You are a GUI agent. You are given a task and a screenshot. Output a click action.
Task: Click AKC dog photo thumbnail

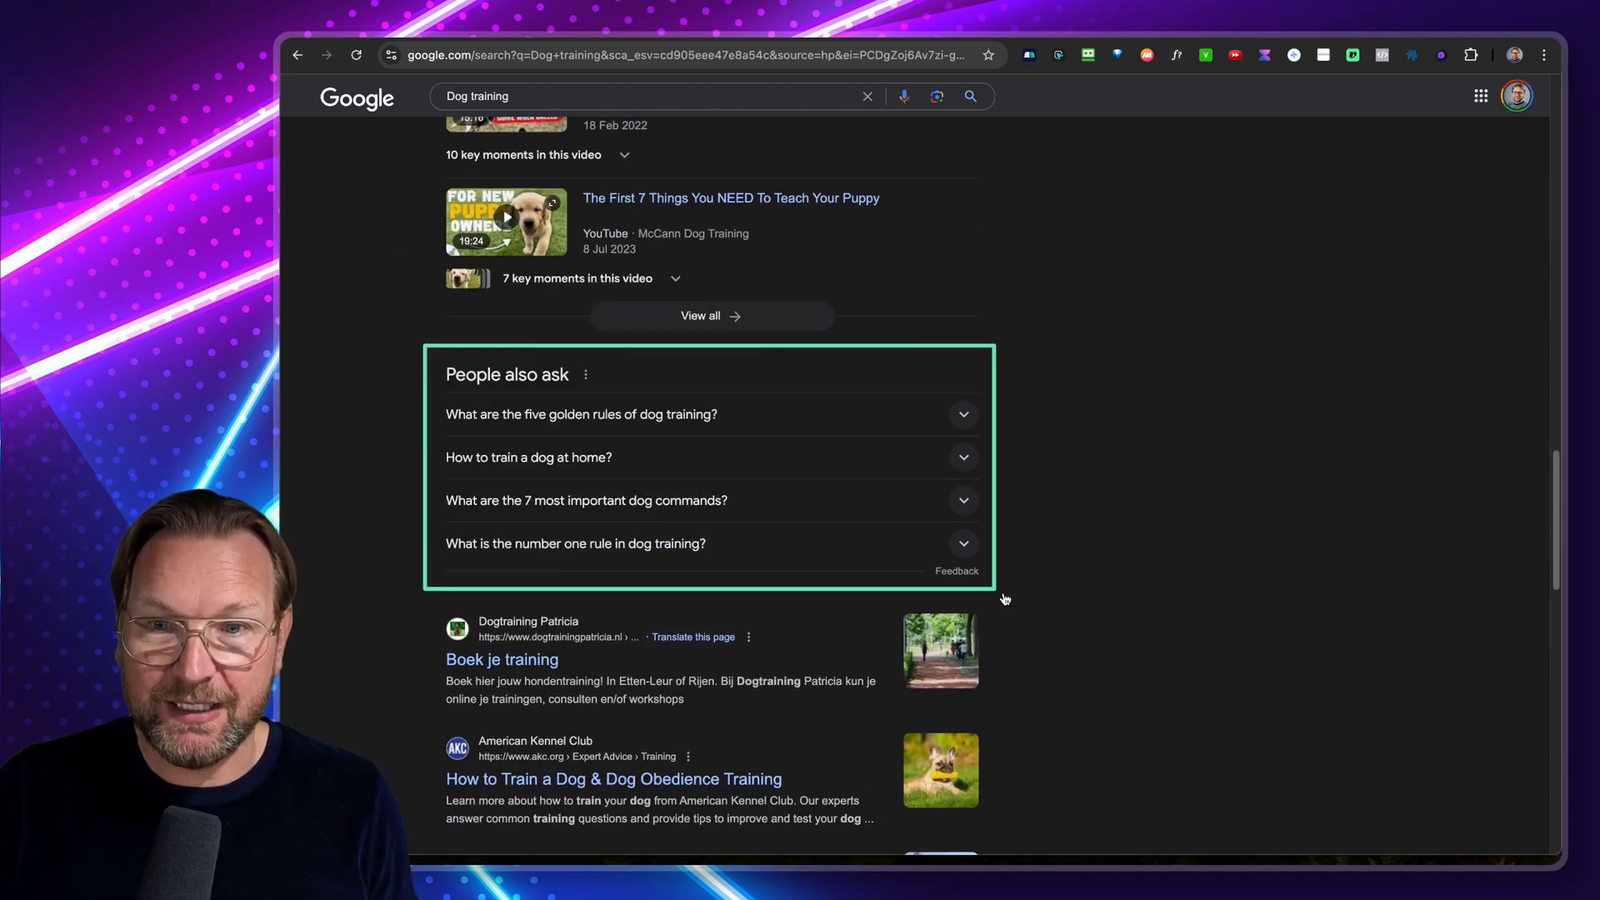click(x=941, y=770)
